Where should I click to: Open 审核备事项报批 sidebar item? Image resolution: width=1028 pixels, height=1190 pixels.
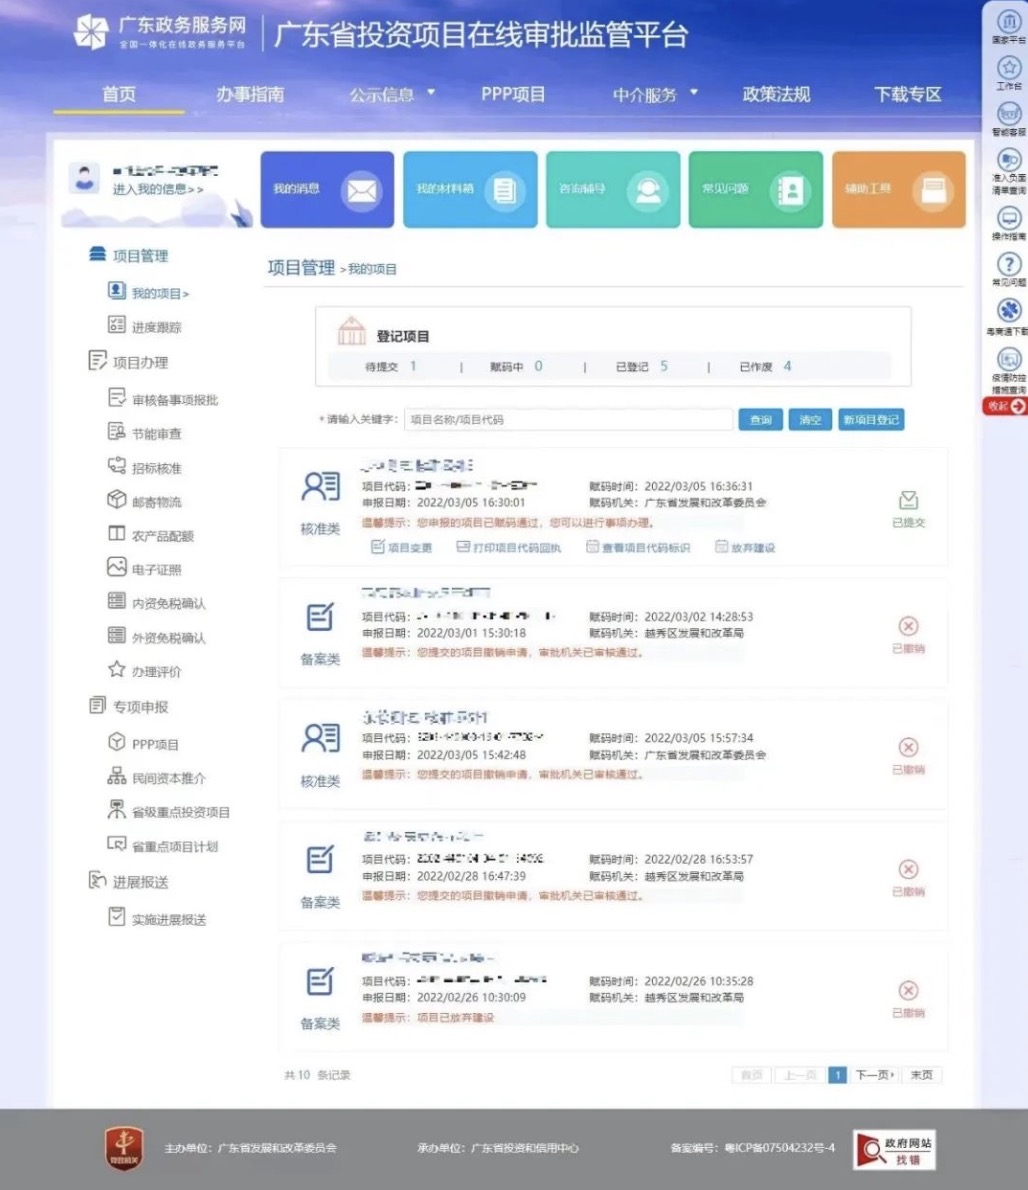(x=163, y=399)
